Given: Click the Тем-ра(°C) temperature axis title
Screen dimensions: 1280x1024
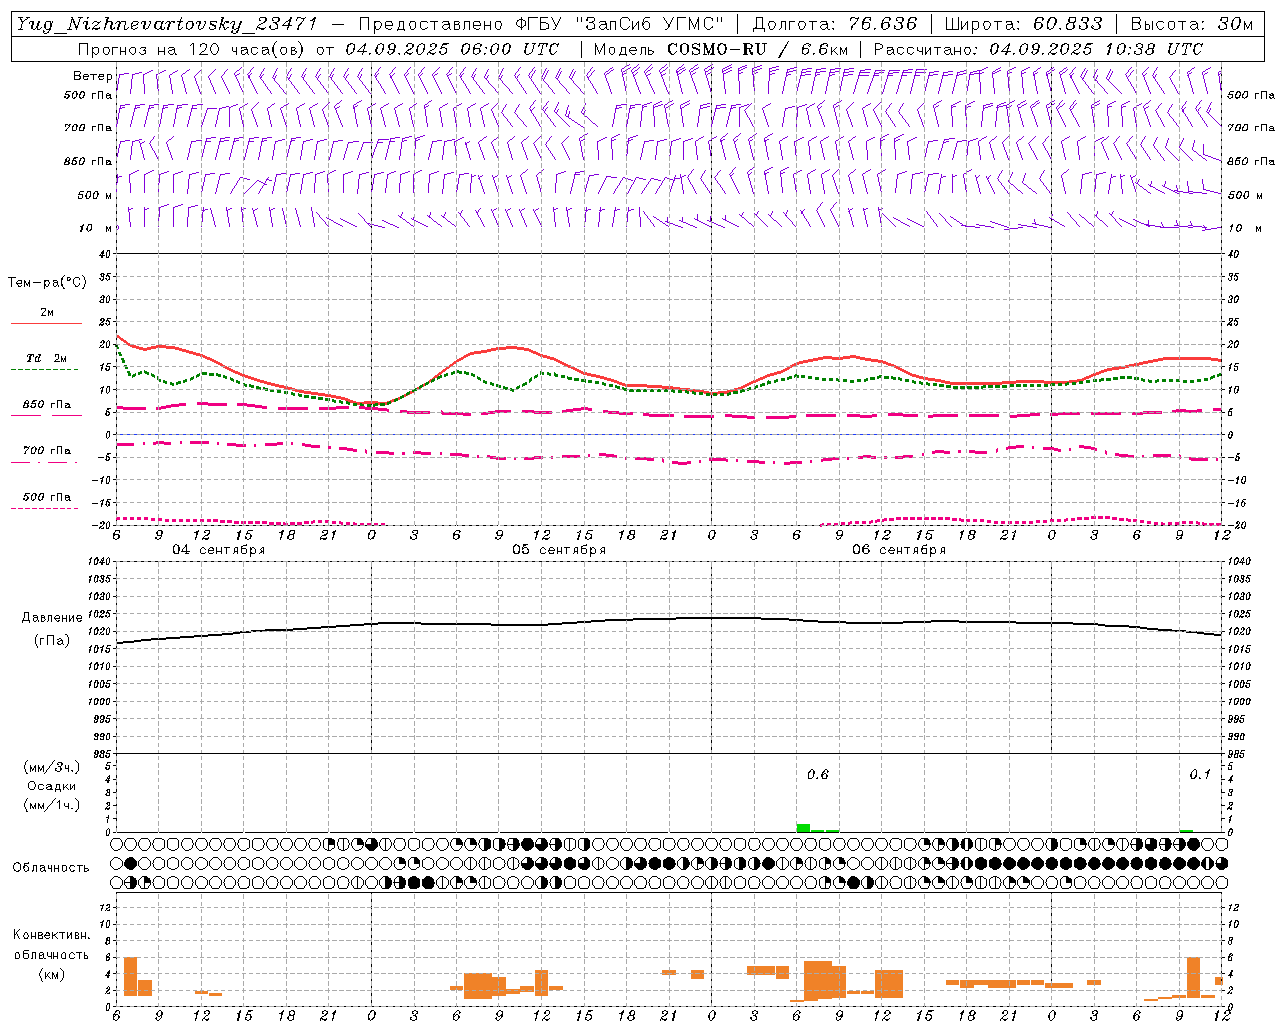Looking at the screenshot, I should click(47, 283).
